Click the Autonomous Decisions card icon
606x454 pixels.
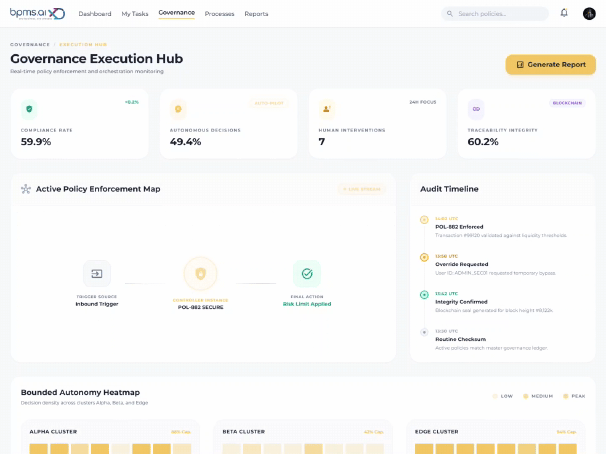point(178,109)
